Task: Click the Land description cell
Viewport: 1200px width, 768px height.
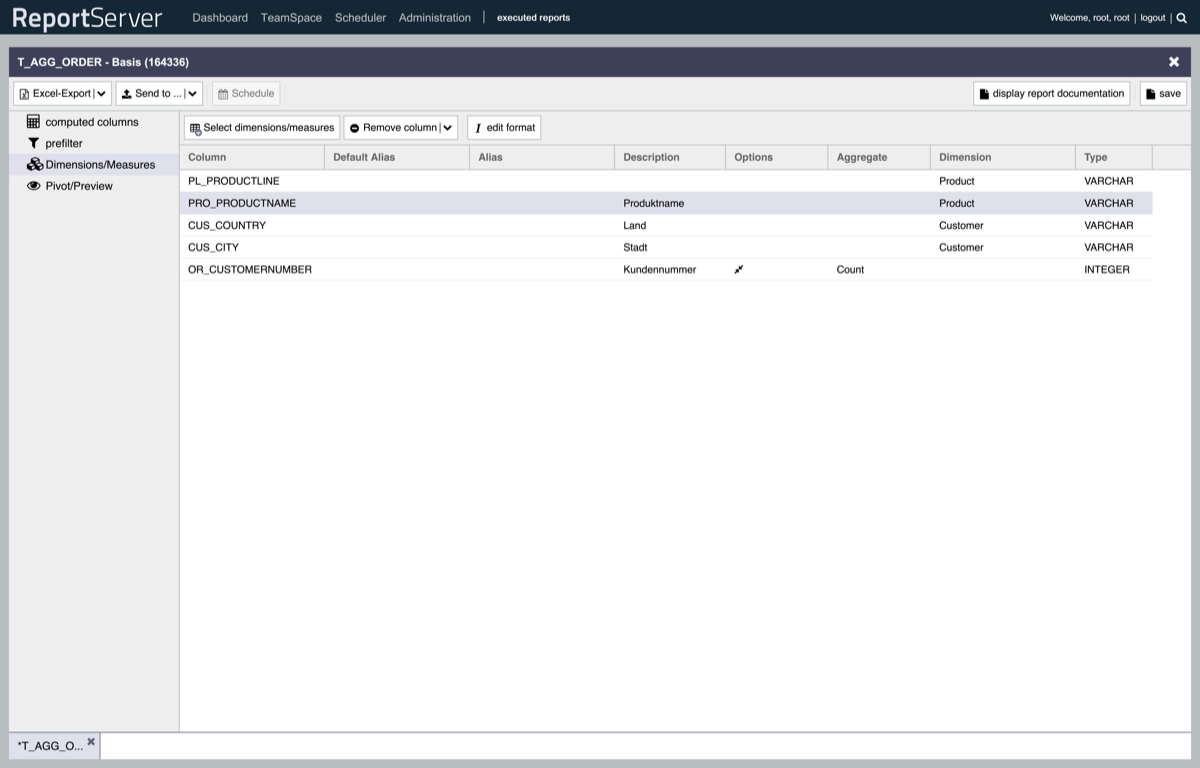Action: (x=635, y=225)
